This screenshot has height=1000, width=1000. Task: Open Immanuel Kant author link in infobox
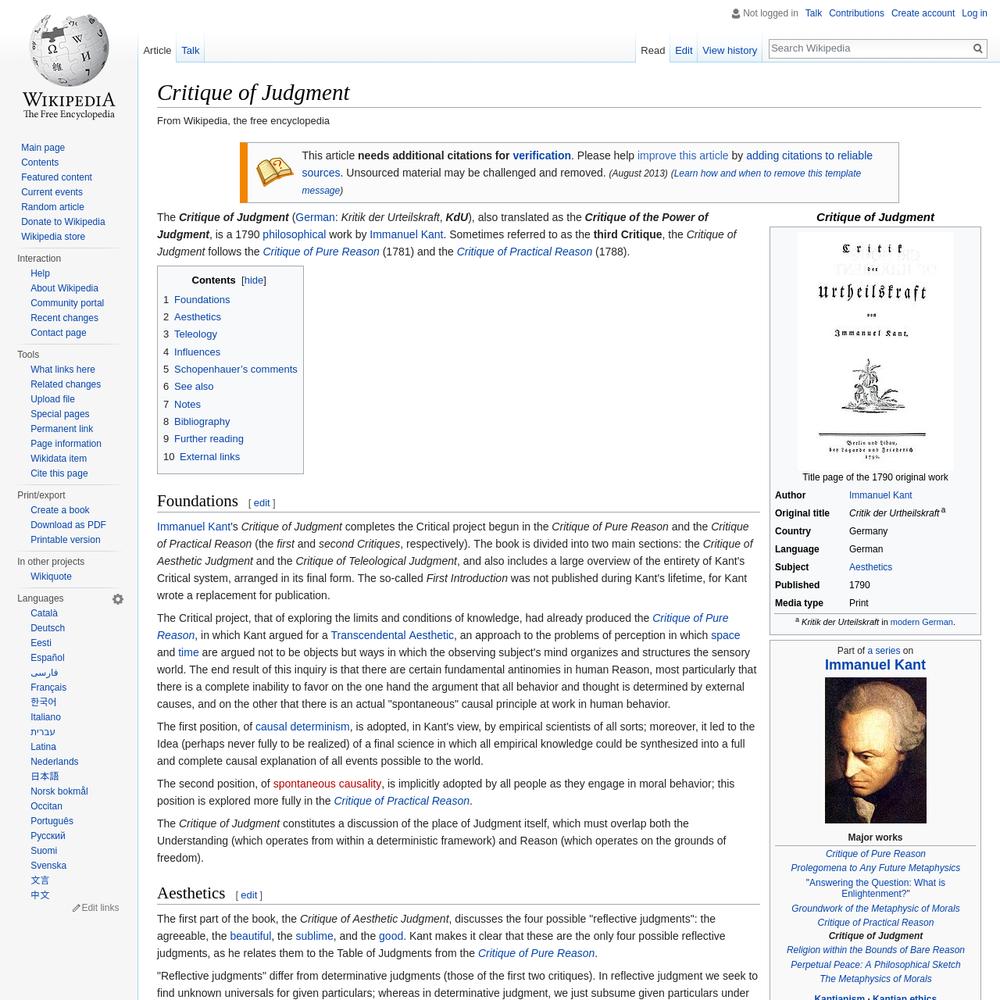coord(880,496)
